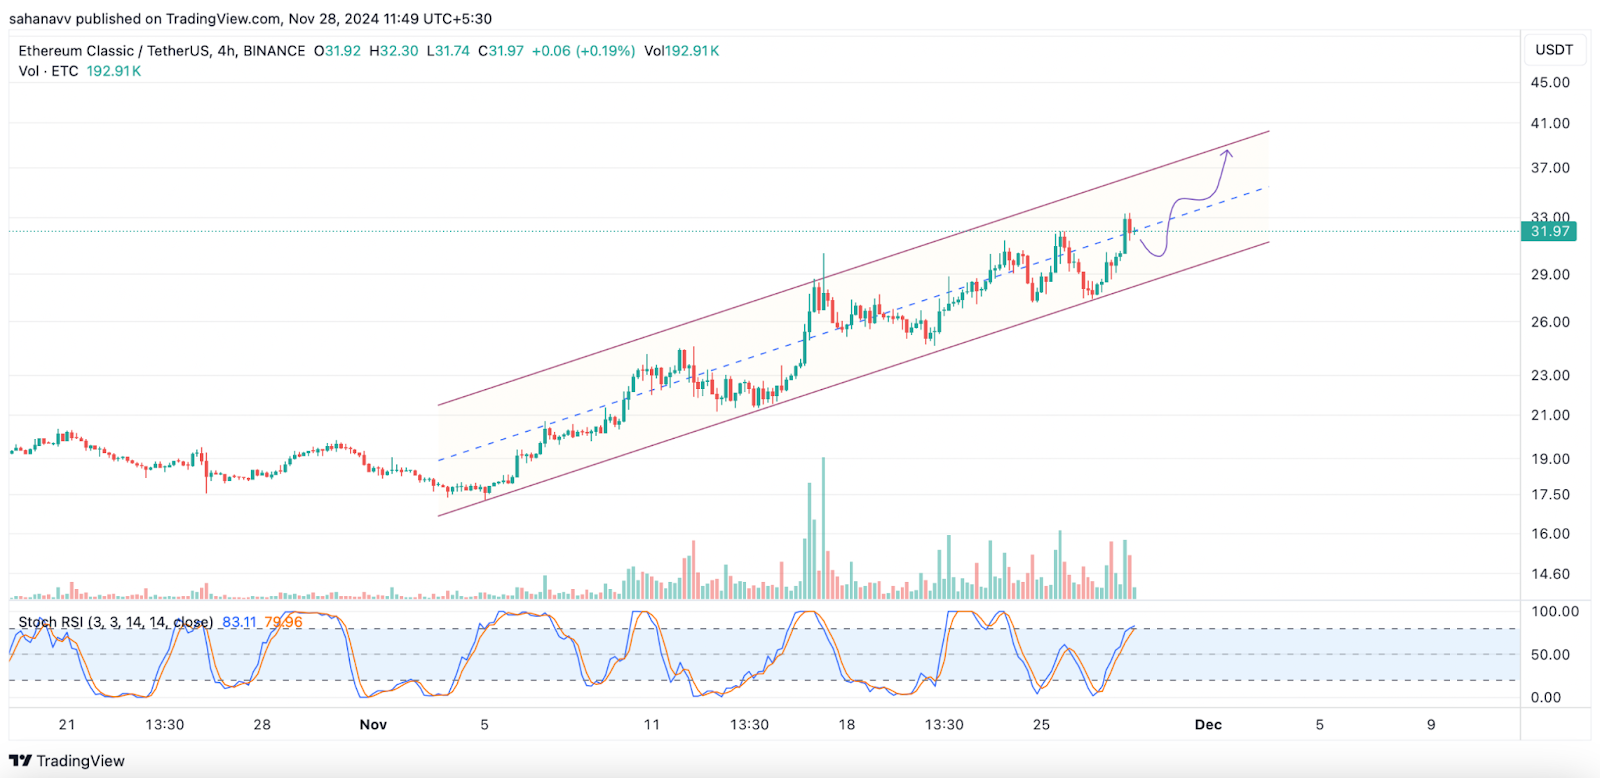Click the 16.00 price axis label
This screenshot has width=1600, height=778.
pos(1550,533)
